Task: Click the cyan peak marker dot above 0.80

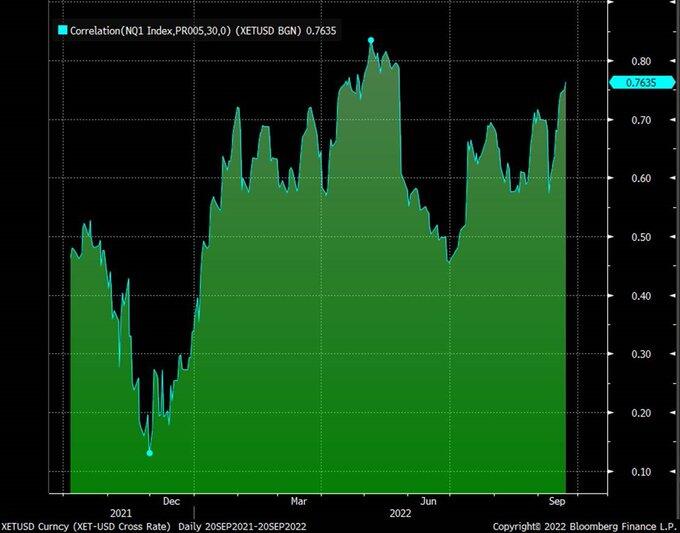Action: point(371,40)
